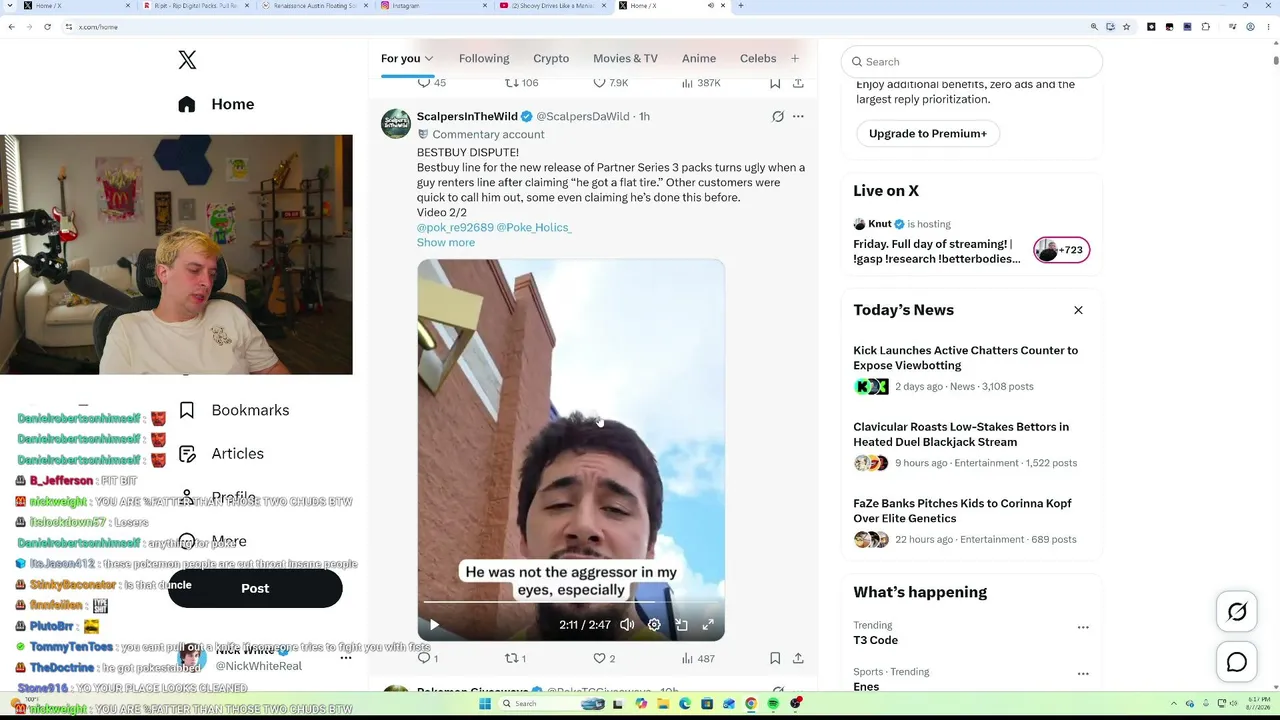Add a new timeline tab with plus
The height and width of the screenshot is (720, 1280).
point(795,58)
